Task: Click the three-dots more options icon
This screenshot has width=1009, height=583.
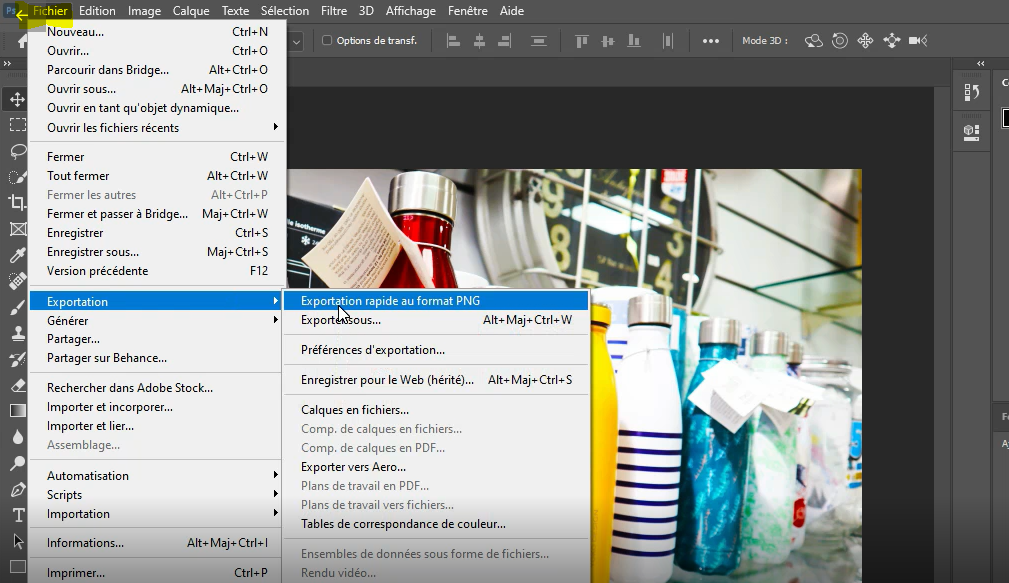Action: coord(711,41)
